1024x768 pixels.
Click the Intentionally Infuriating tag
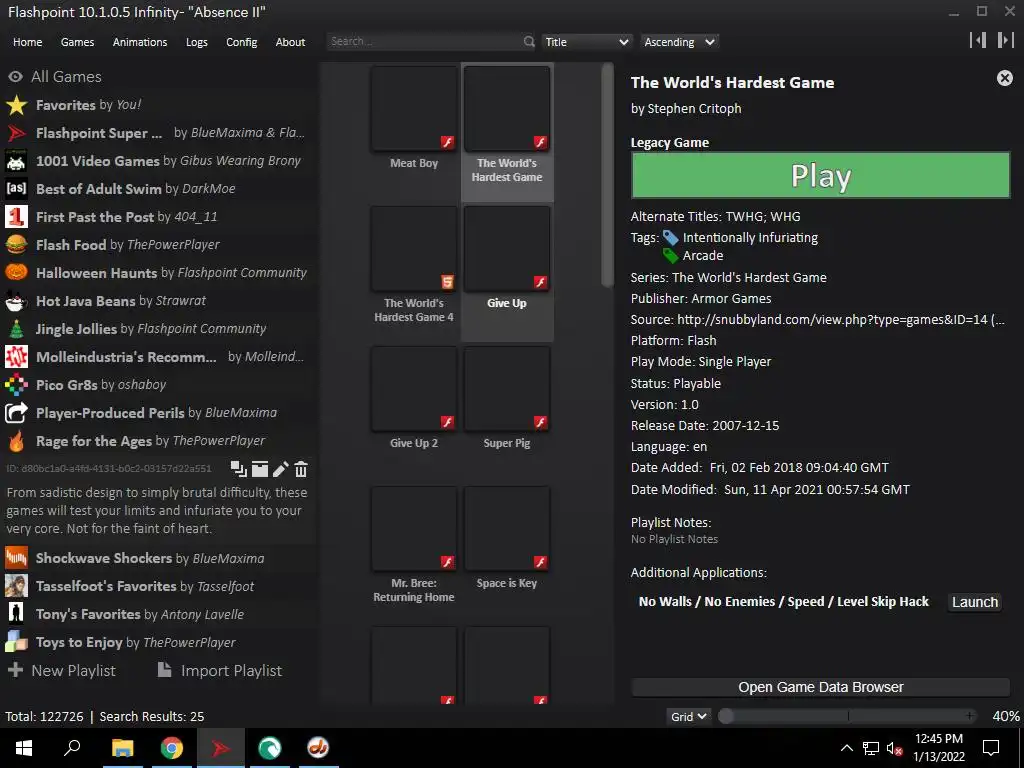[750, 238]
